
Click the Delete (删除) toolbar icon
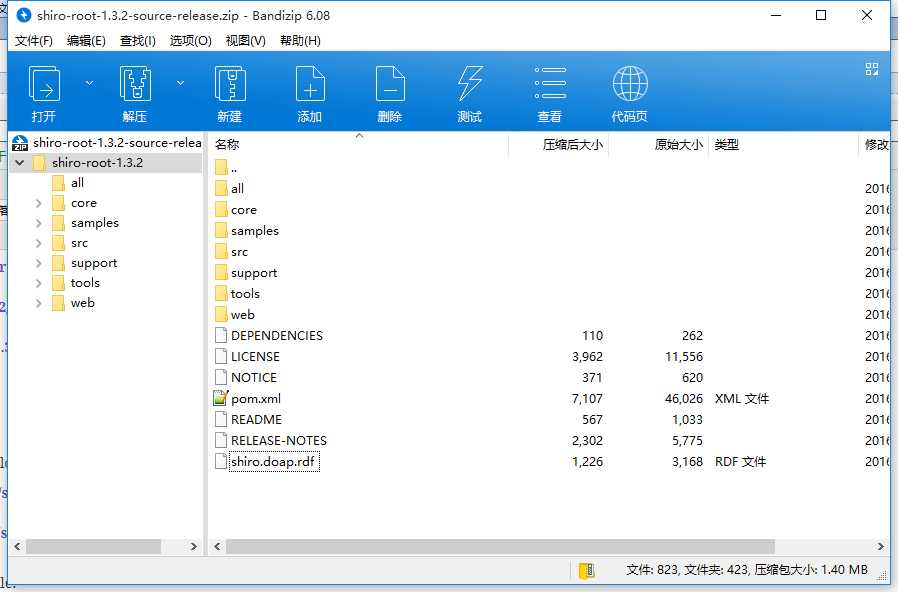click(x=389, y=85)
